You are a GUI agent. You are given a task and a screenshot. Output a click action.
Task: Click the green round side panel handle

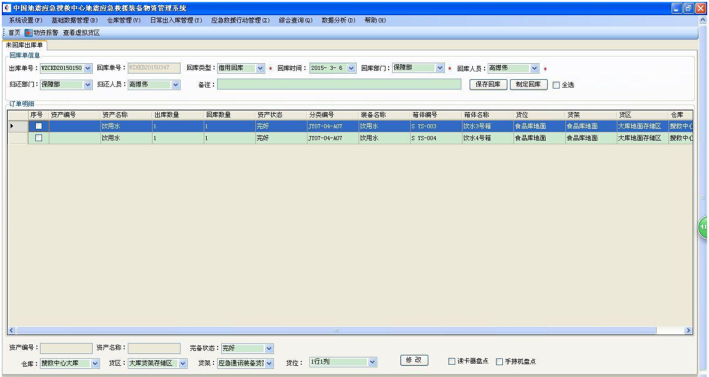click(704, 227)
